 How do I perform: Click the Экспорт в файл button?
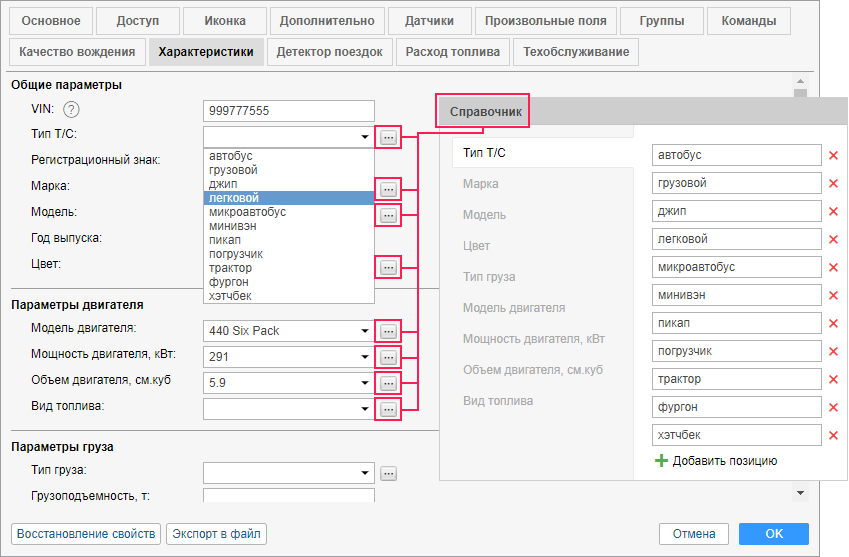[x=215, y=534]
